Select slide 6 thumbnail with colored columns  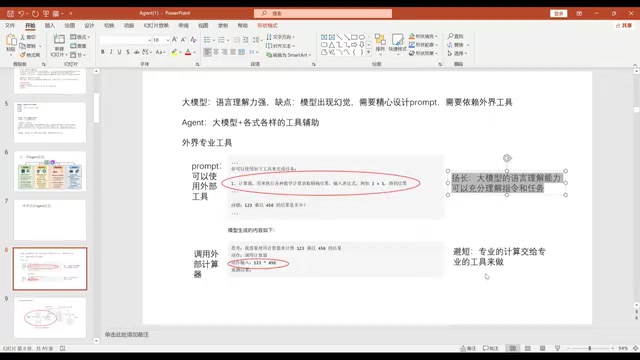click(50, 171)
